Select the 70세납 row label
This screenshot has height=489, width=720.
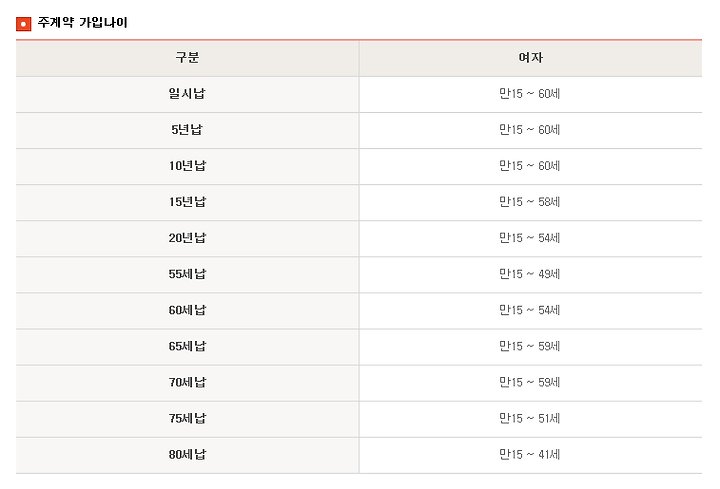point(187,382)
